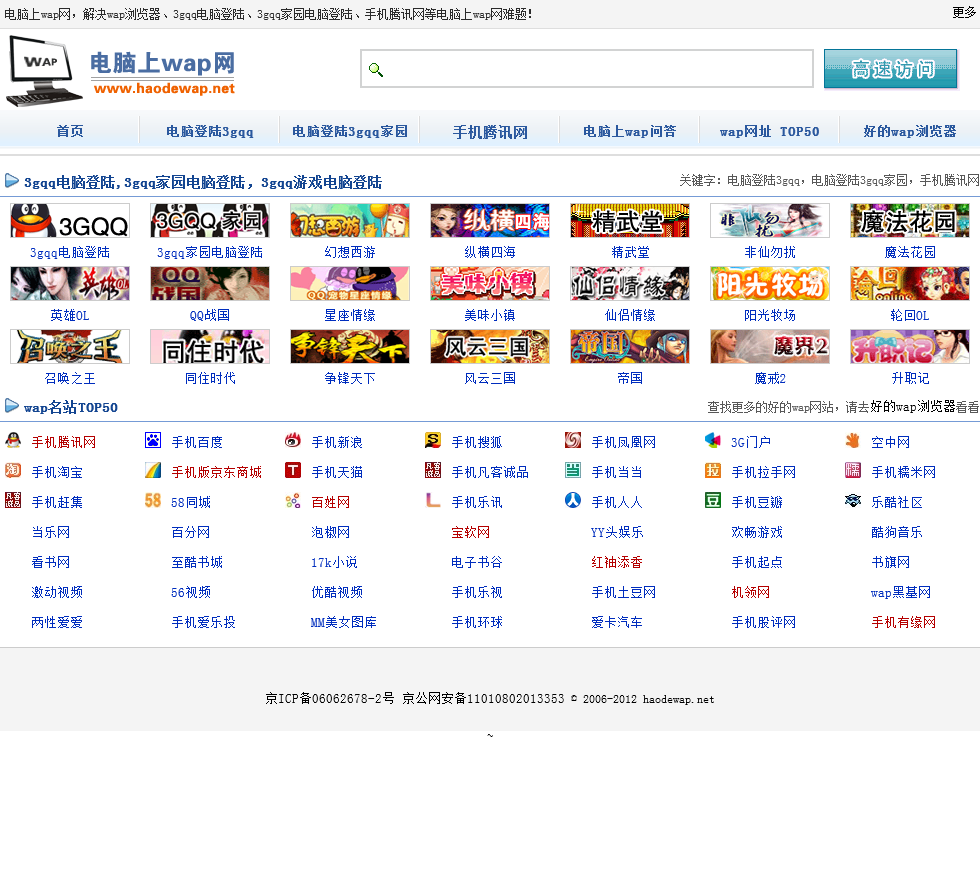980x891 pixels.
Task: Click the magnifier icon in search box
Action: [x=376, y=69]
